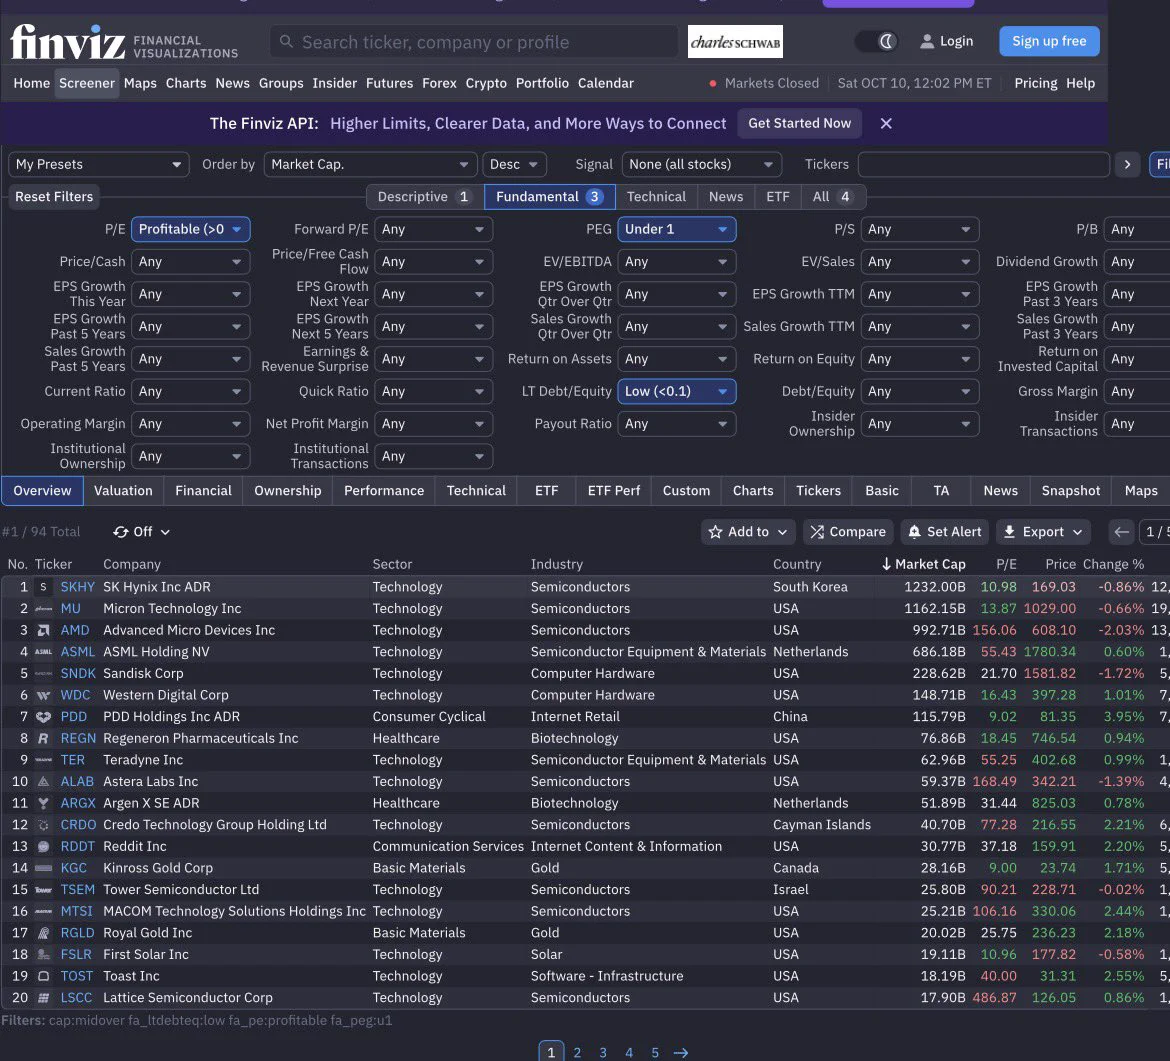Click the Finviz logo
Screen dimensions: 1170x1061
click(67, 42)
